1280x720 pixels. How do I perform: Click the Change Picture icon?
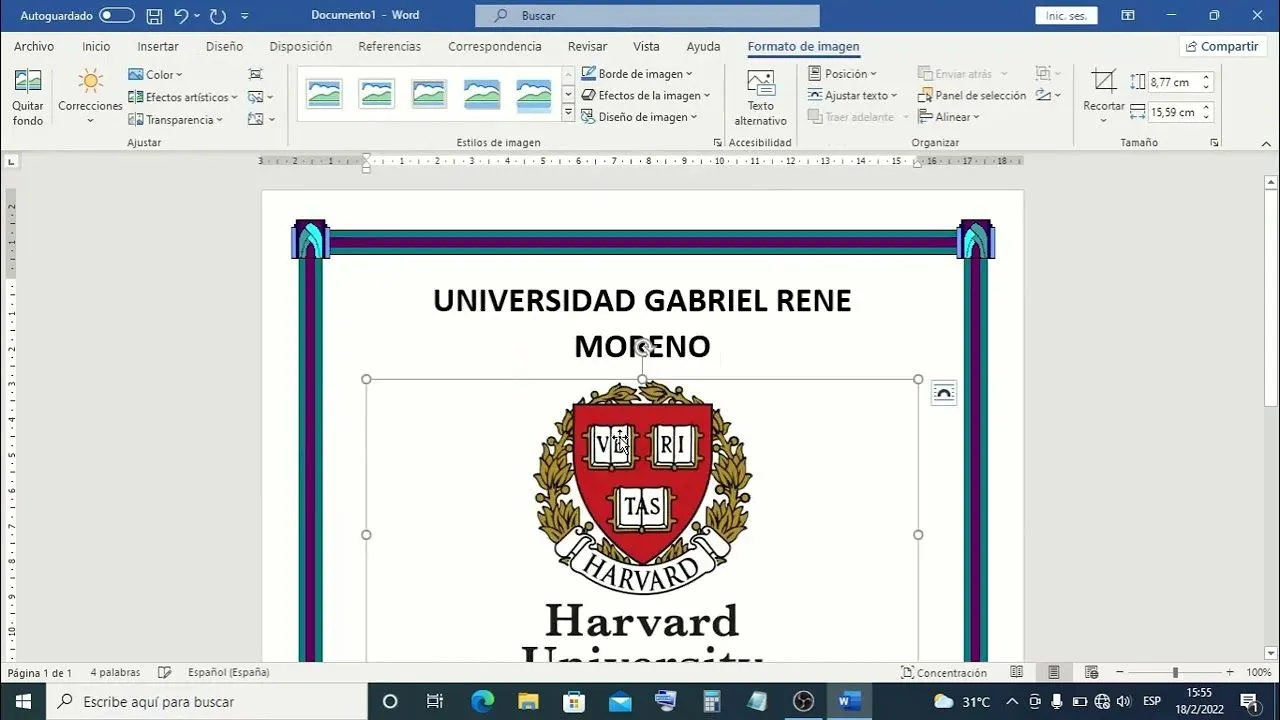click(x=257, y=97)
